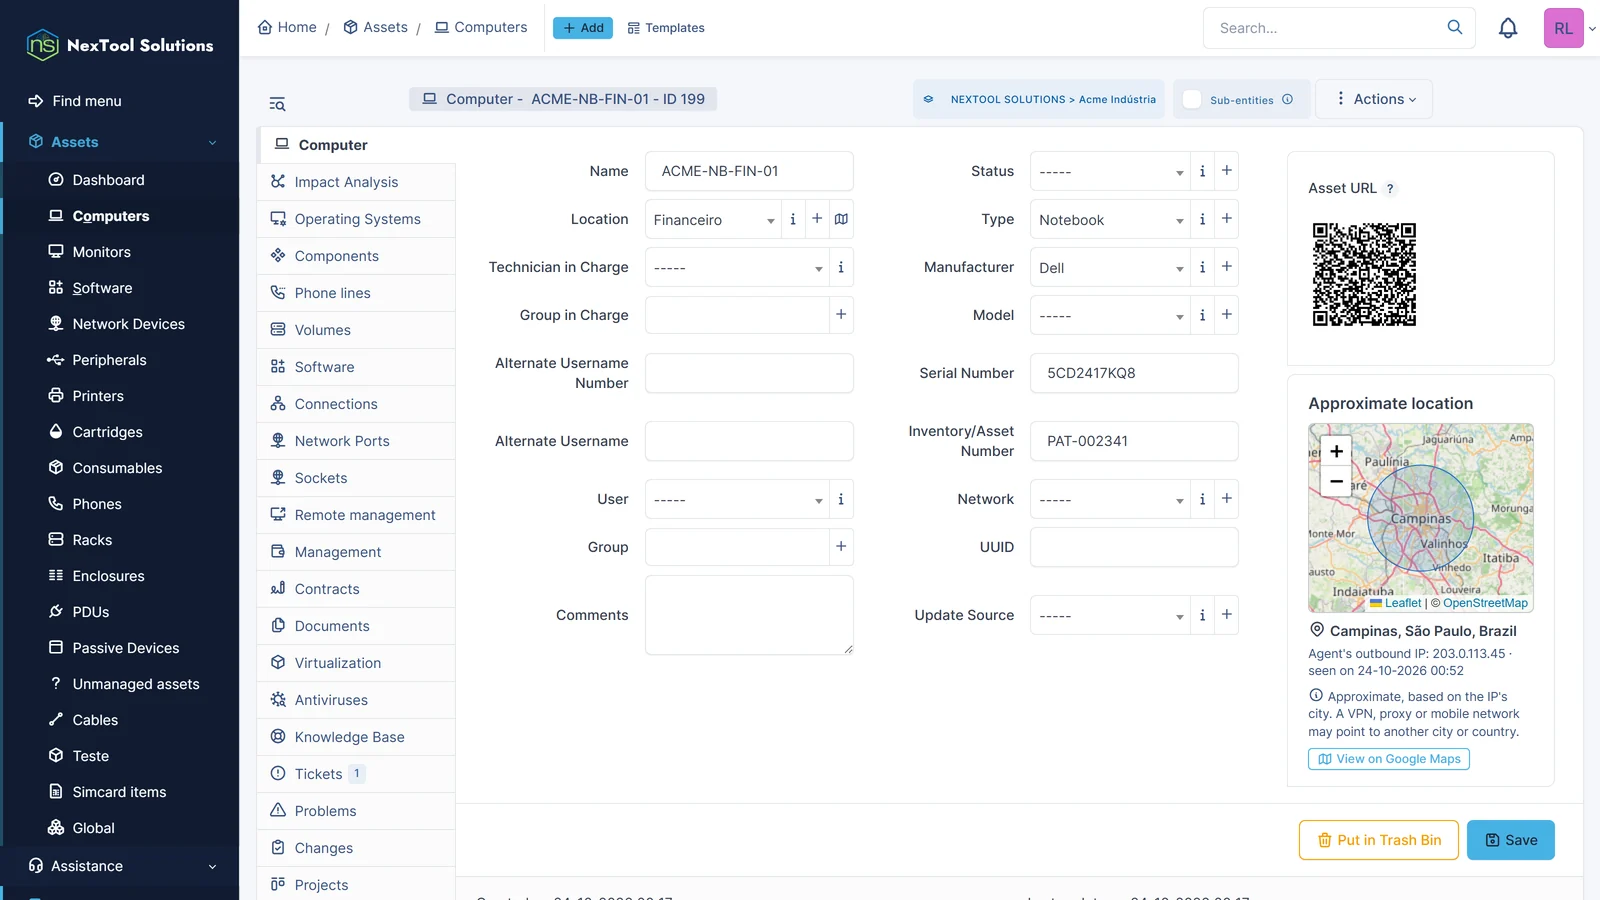
Task: Click the Add button
Action: point(583,28)
